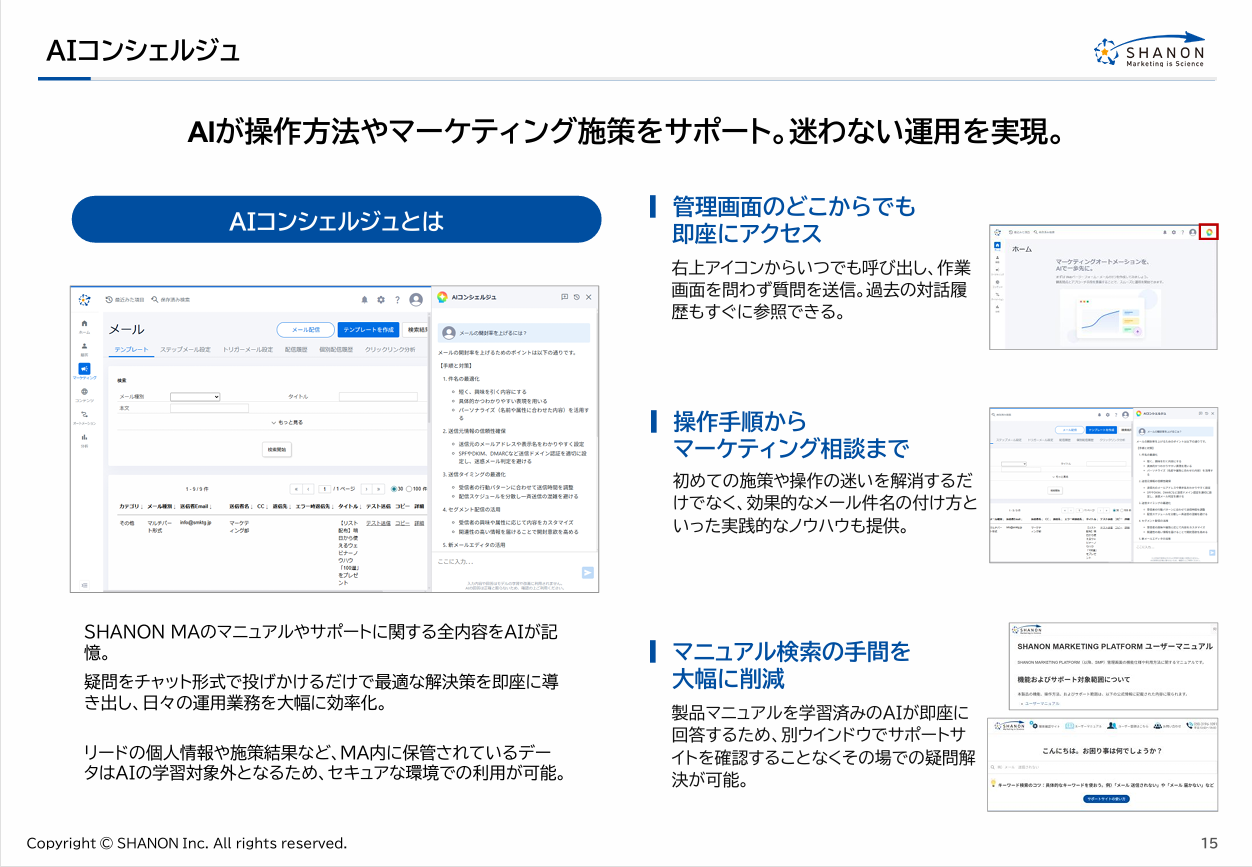Screen dimensions: 1252x867
Task: Collapse the sidebar via the bottom icon in the large screenshot
Action: pos(84,585)
